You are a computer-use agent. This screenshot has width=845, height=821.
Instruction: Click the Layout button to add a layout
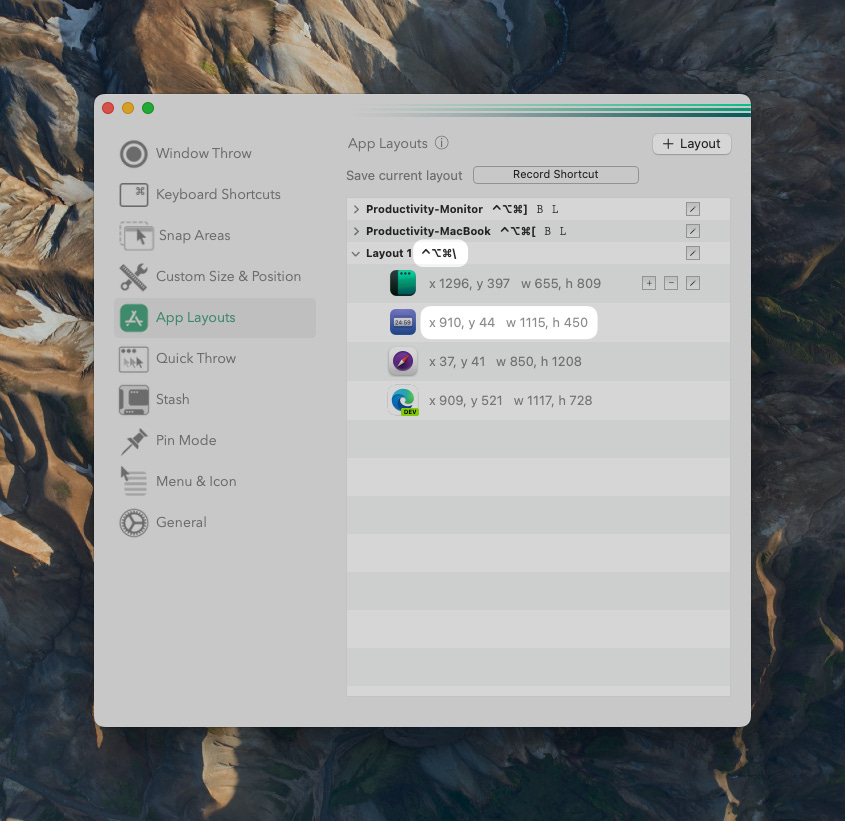click(x=691, y=143)
